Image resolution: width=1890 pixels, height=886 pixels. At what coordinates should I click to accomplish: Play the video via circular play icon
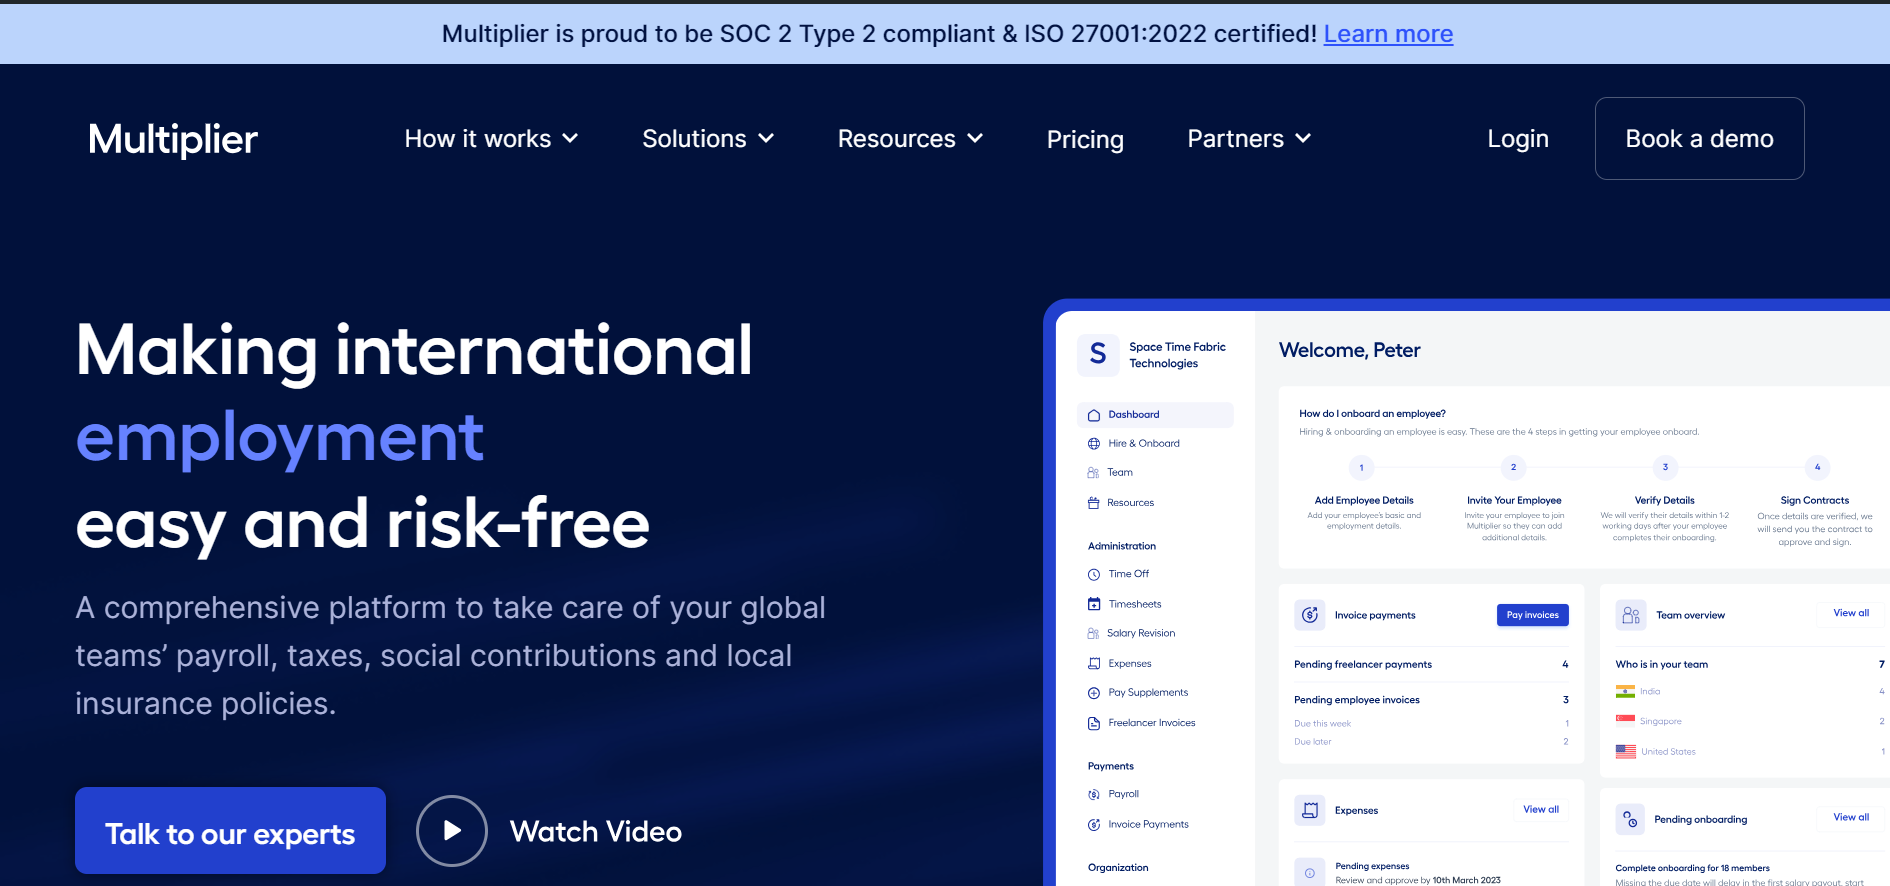(x=452, y=831)
